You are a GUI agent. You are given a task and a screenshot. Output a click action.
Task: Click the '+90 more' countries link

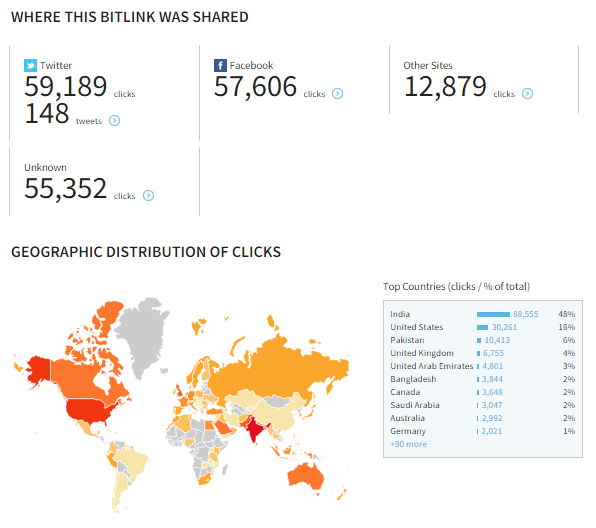[x=409, y=444]
